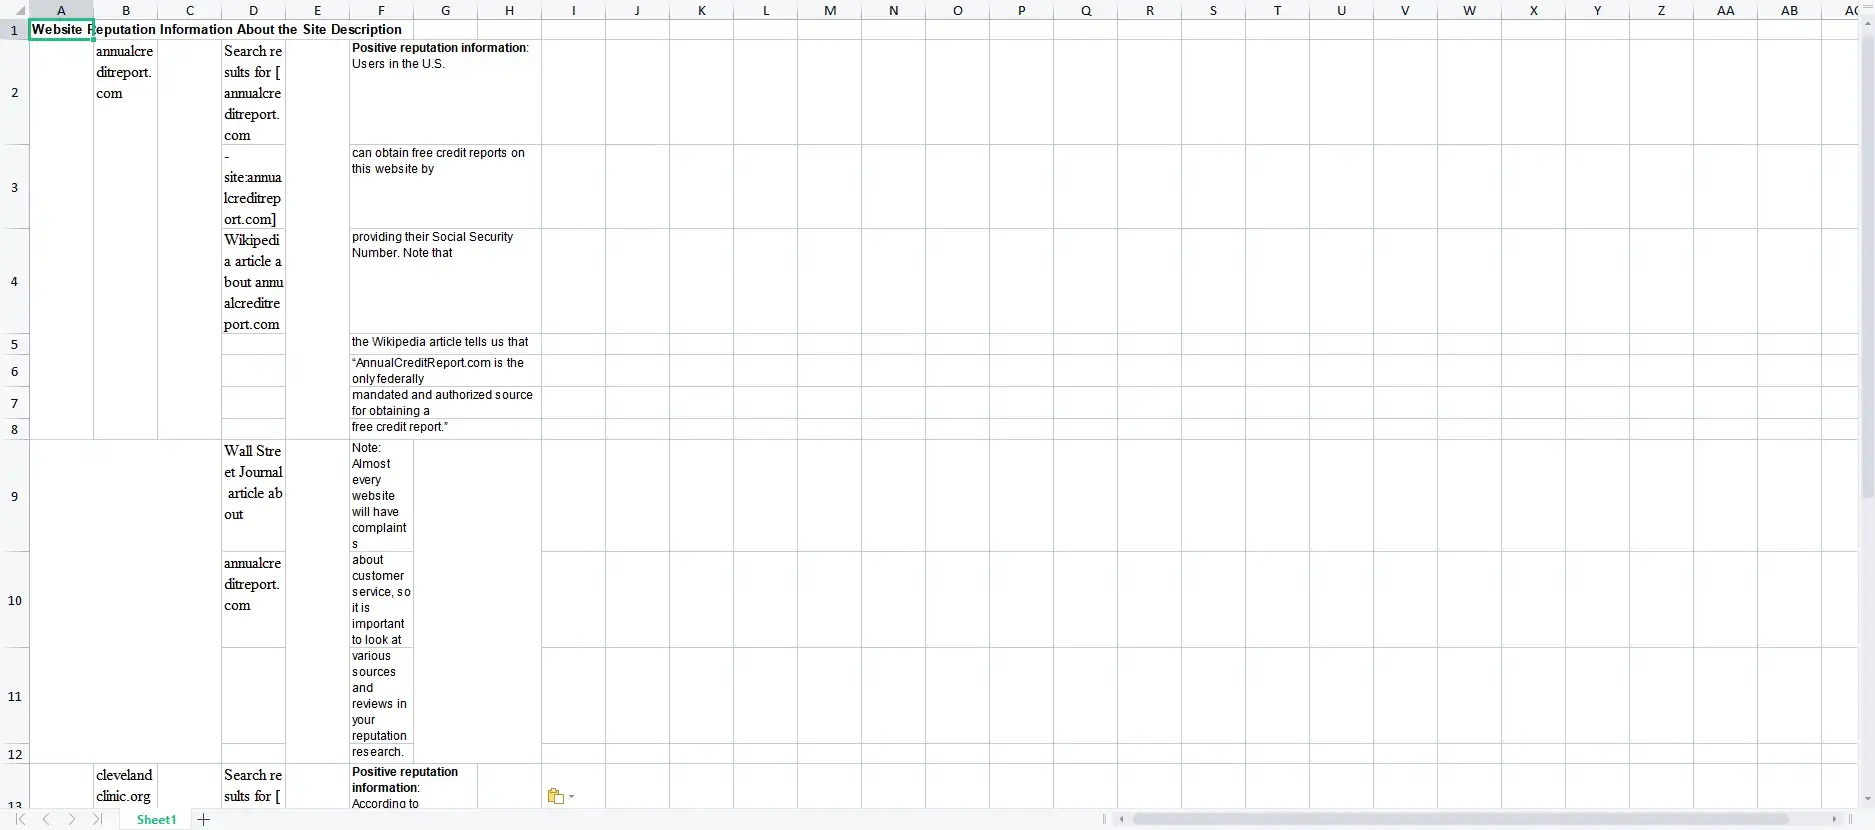The image size is (1875, 830).
Task: Go to the last sheet
Action: 98,819
